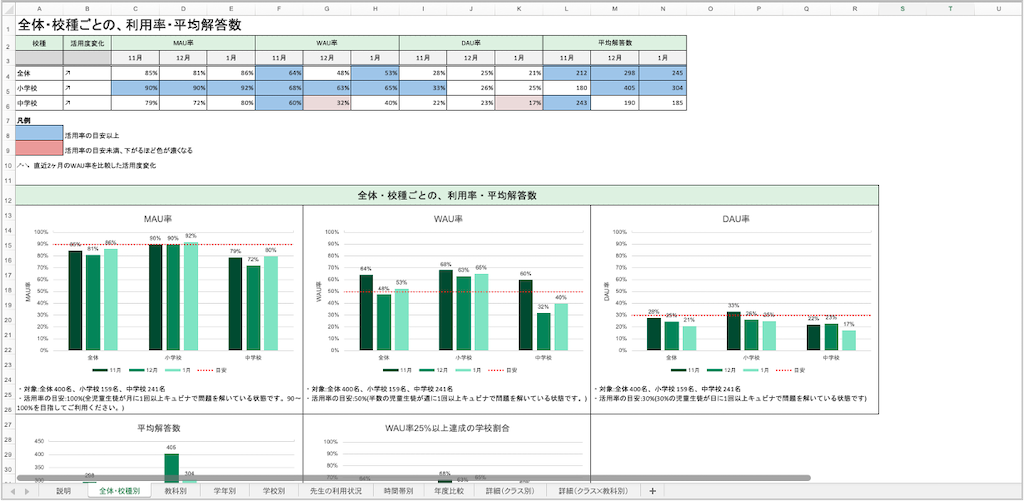
Task: Select the 405 cell in the 小学校 row
Action: [x=615, y=88]
